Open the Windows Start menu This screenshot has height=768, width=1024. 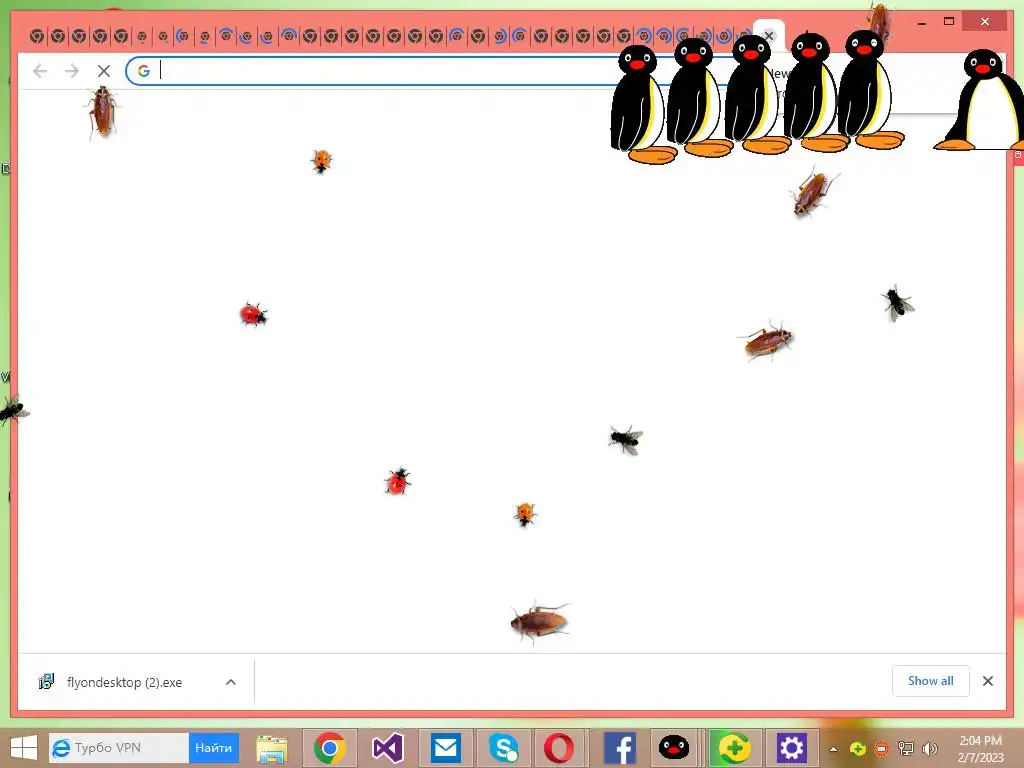(x=24, y=748)
